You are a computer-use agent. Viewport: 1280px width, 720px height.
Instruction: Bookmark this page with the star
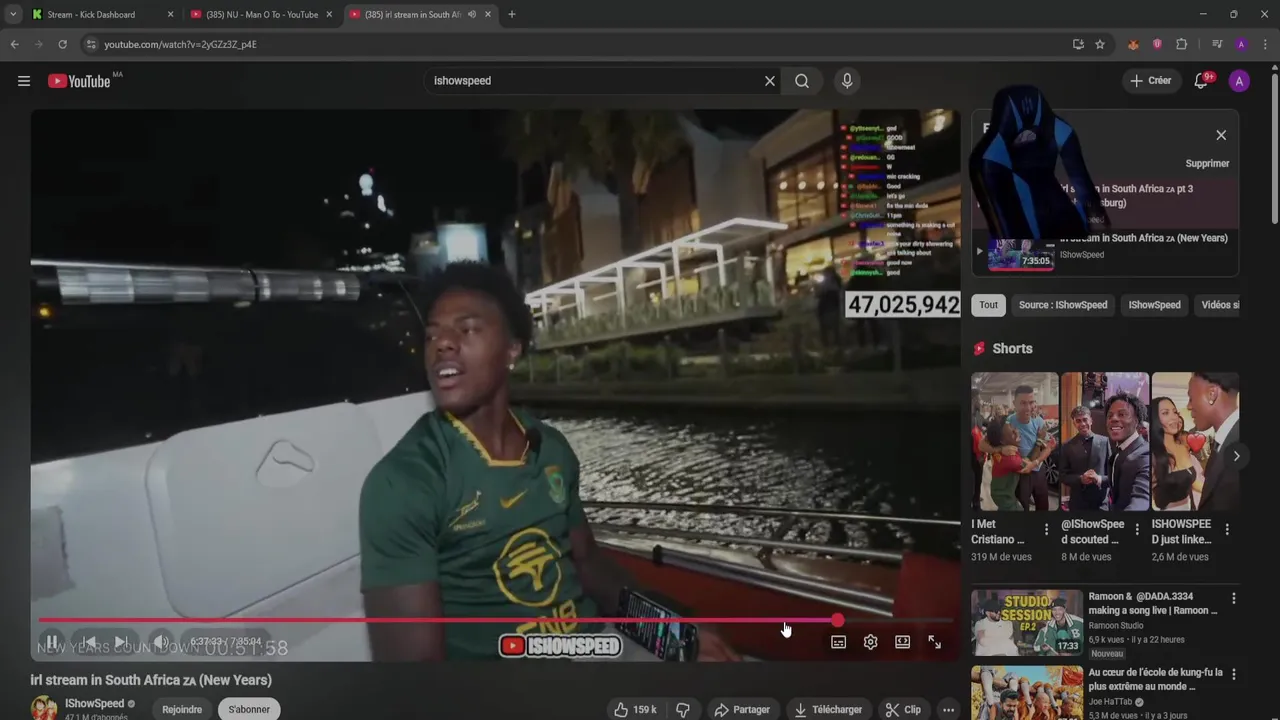pyautogui.click(x=1100, y=44)
